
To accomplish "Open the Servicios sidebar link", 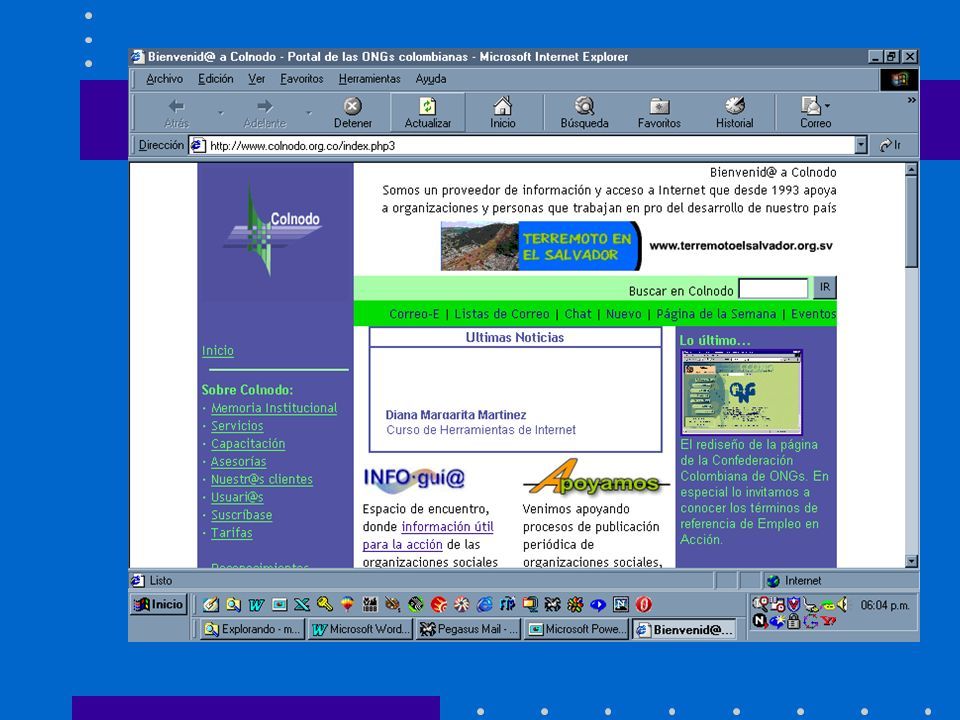I will pos(237,426).
